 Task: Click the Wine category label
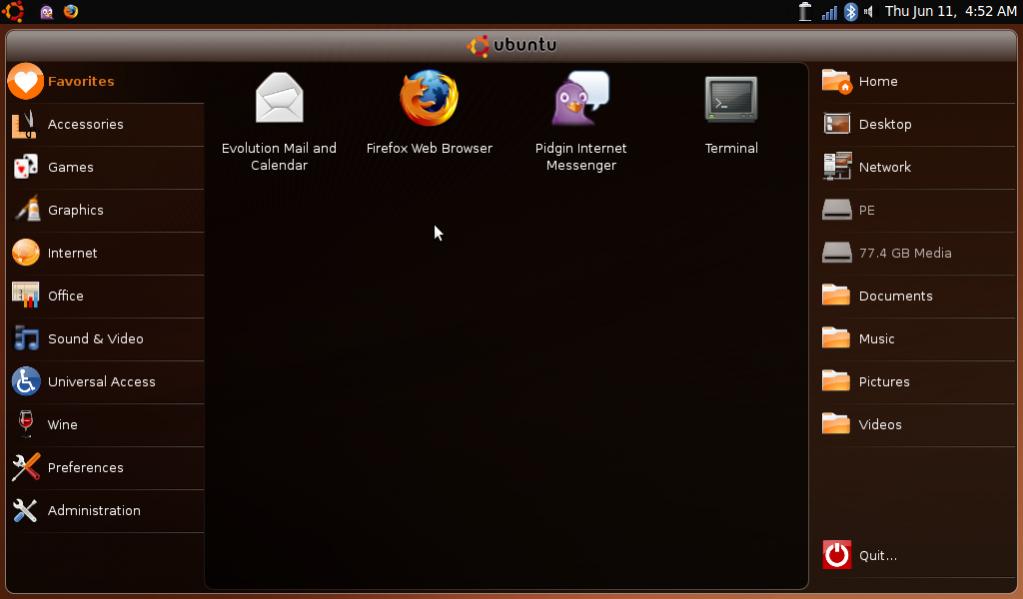(x=63, y=425)
